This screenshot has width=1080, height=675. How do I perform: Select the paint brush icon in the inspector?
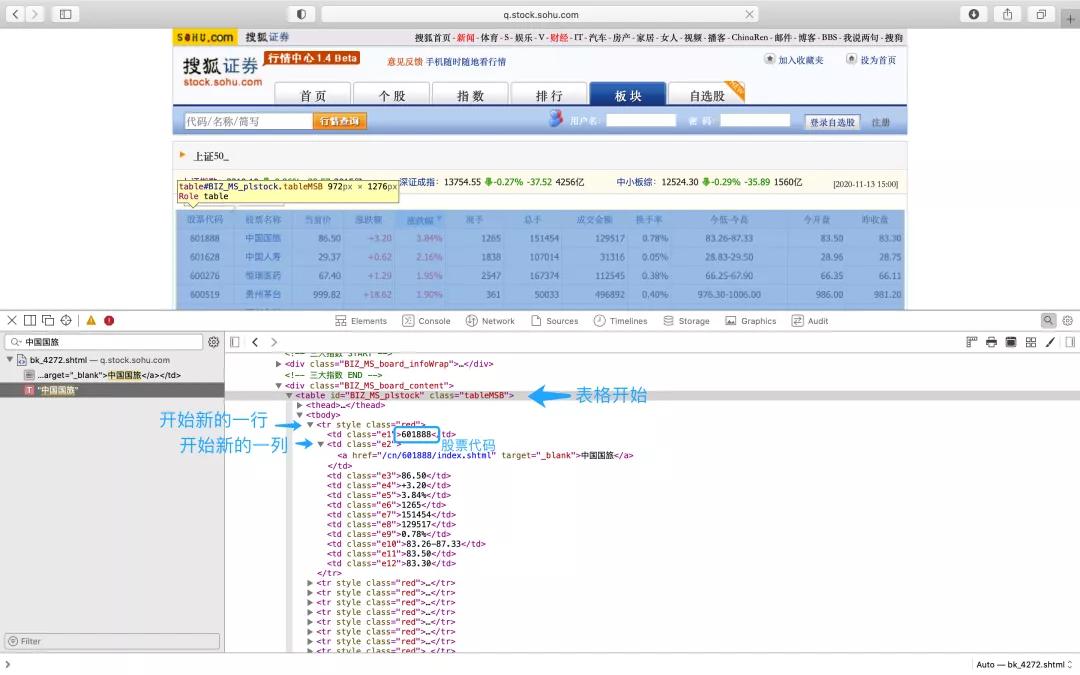point(1049,342)
